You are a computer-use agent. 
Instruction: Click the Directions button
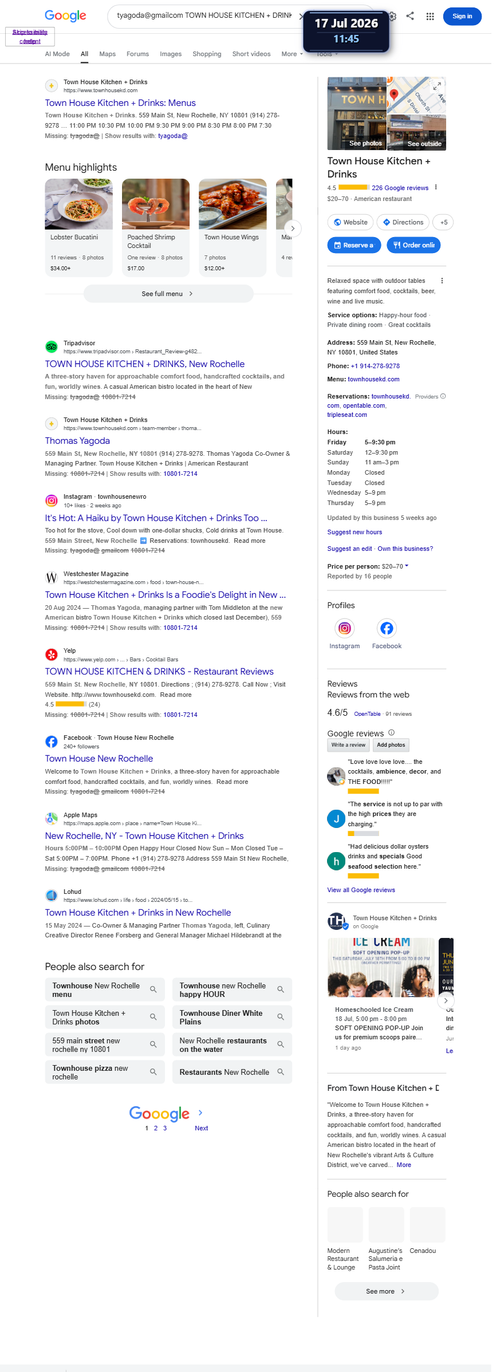(x=403, y=222)
